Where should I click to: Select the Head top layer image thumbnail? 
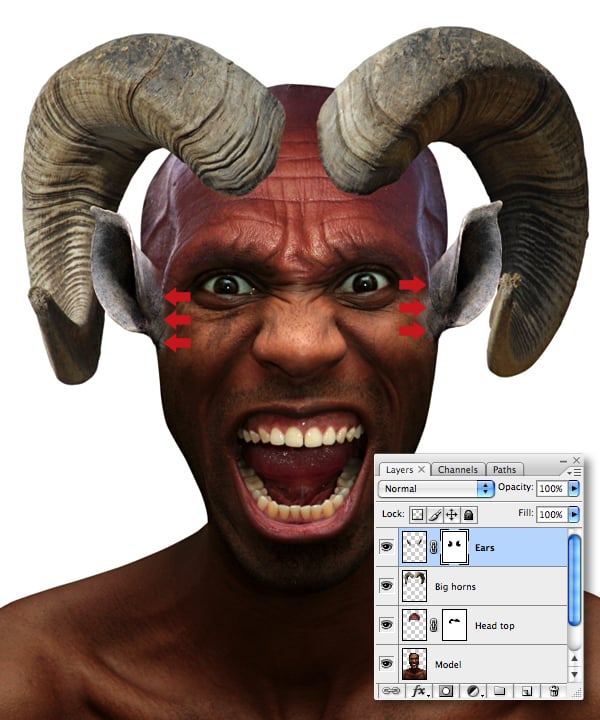coord(414,624)
